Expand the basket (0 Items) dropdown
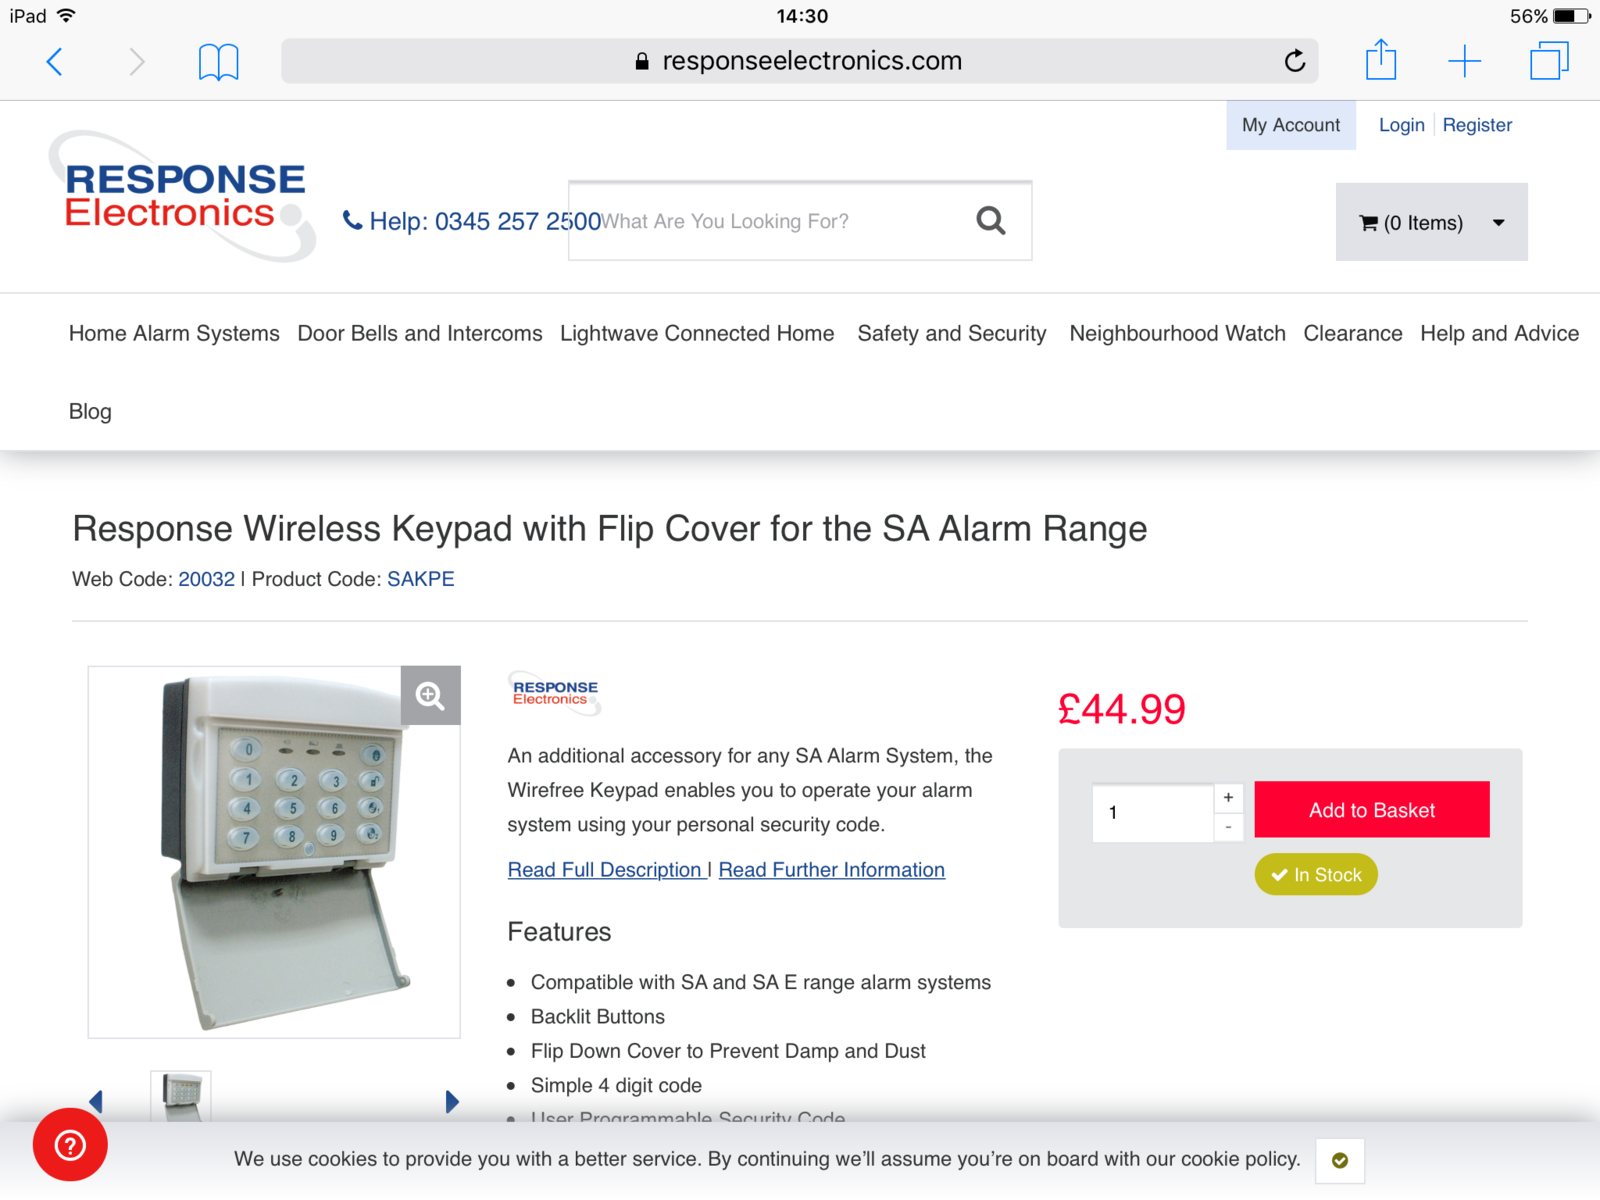Screen dimensions: 1600x1200 pyautogui.click(x=1432, y=222)
